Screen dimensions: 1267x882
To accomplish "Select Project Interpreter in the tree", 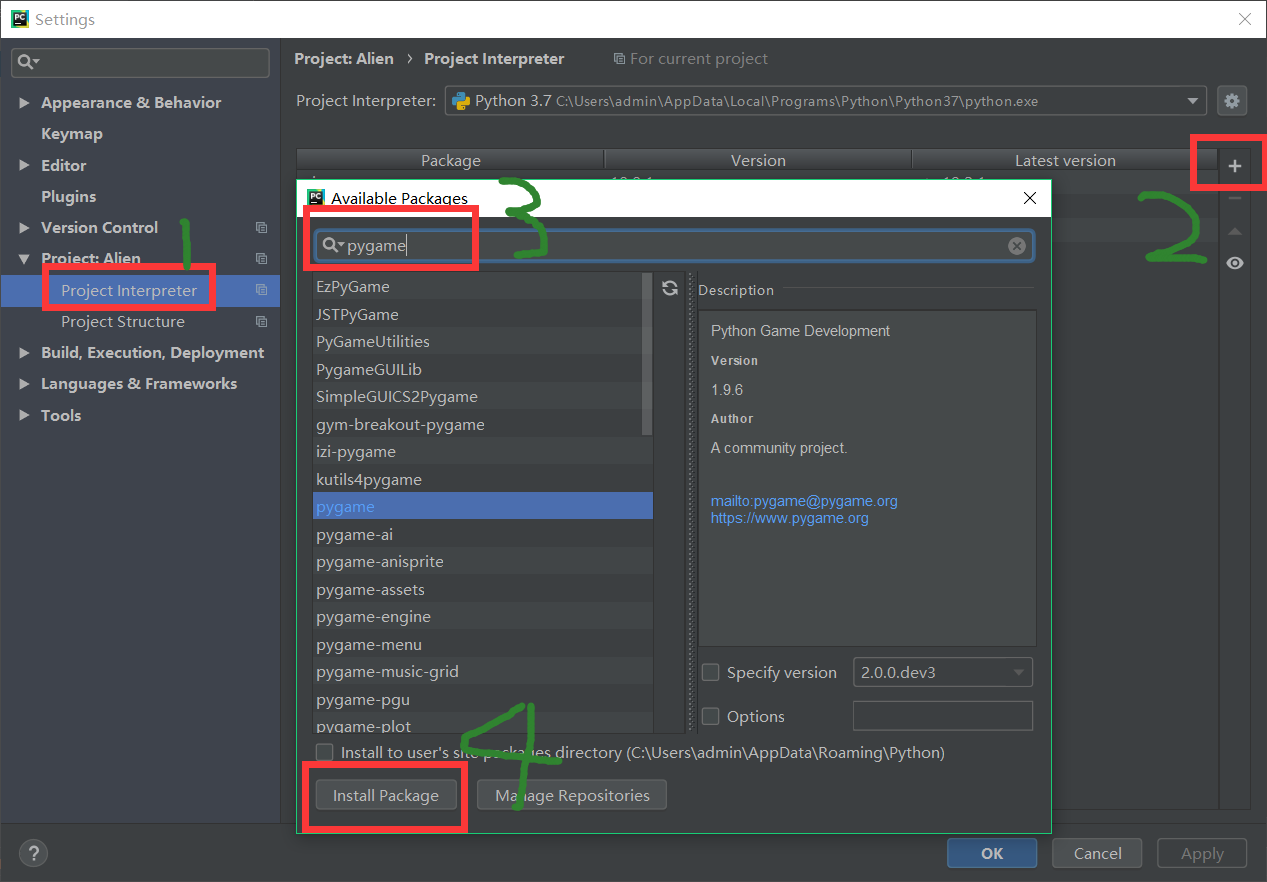I will coord(129,291).
